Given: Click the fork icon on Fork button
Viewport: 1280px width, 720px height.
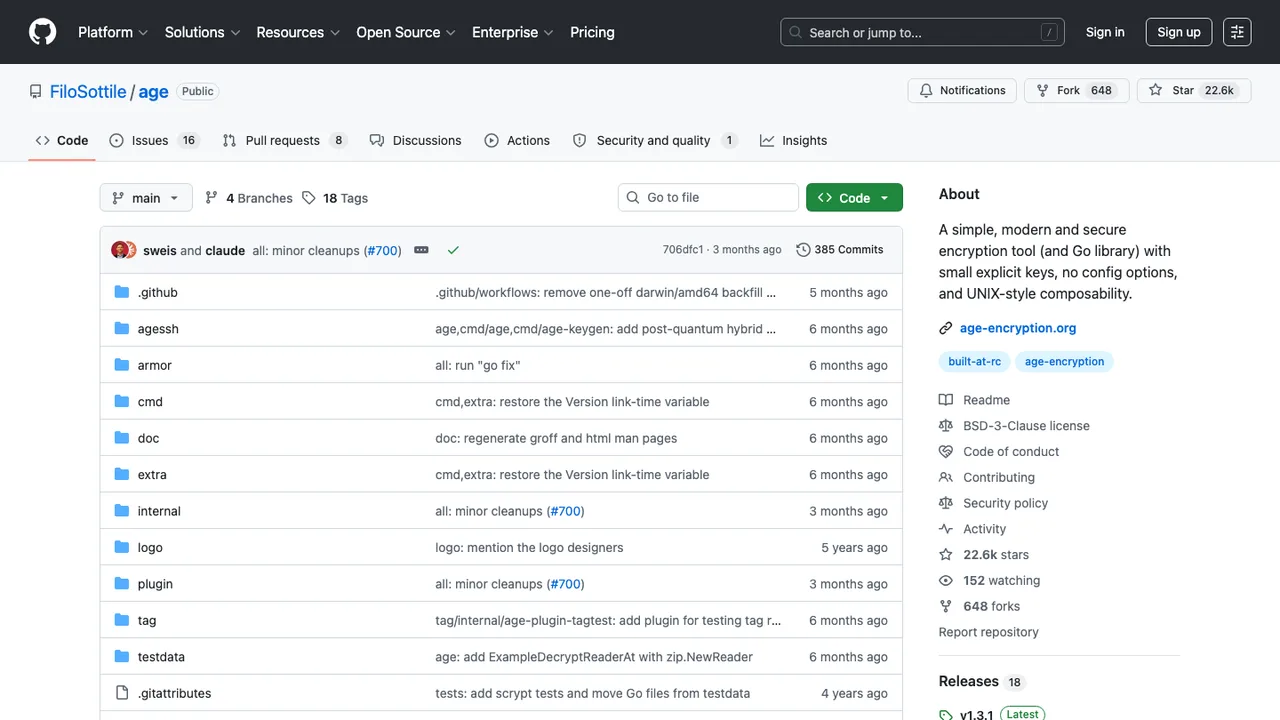Looking at the screenshot, I should 1043,90.
